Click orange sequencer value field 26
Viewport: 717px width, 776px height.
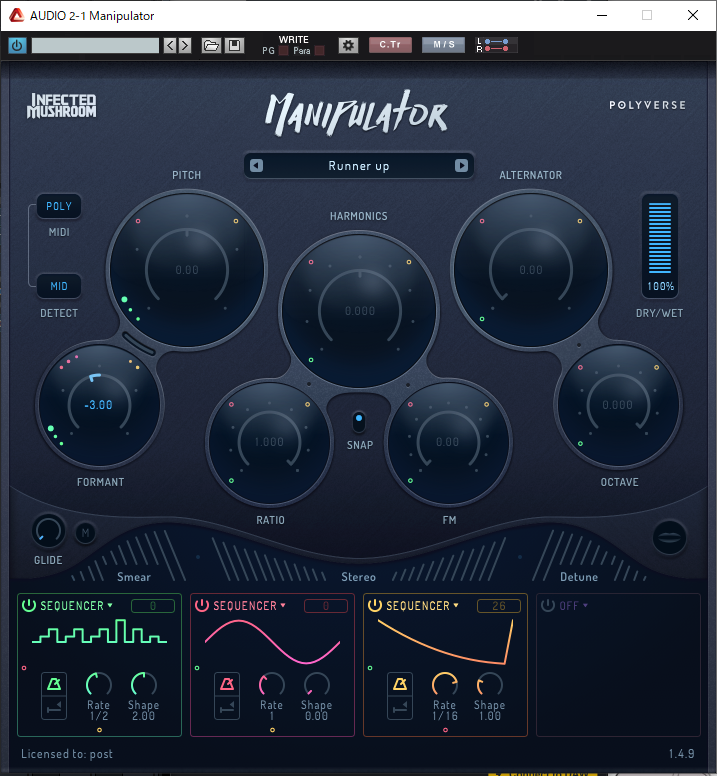(499, 606)
